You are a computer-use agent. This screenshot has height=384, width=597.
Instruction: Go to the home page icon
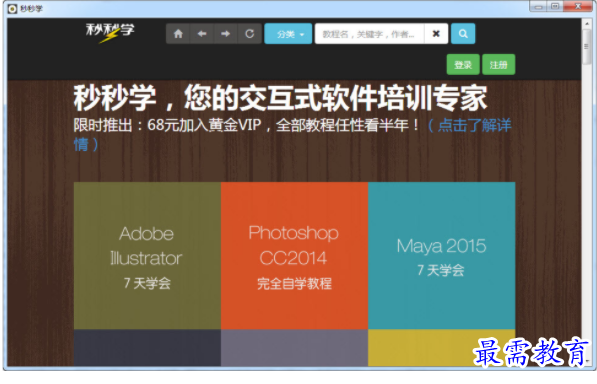tap(178, 34)
